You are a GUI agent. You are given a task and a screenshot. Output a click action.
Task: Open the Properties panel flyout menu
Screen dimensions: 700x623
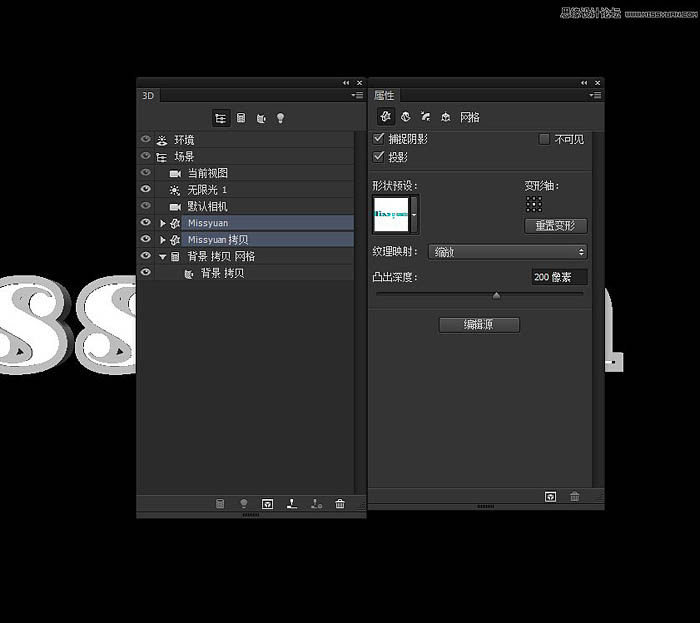coord(595,95)
